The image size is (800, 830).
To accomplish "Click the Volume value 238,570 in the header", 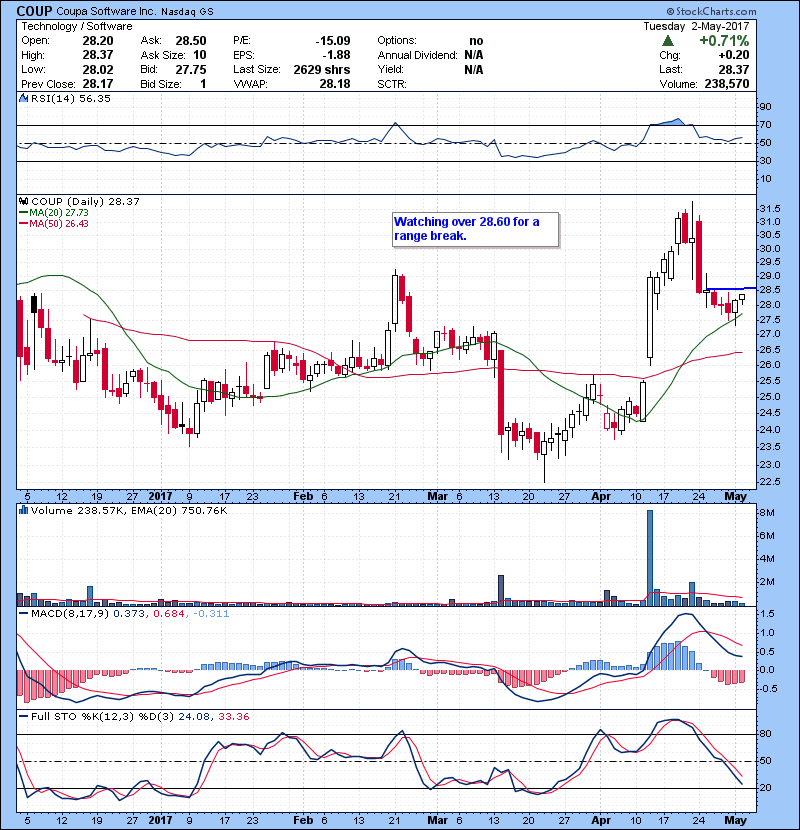I will coord(727,84).
